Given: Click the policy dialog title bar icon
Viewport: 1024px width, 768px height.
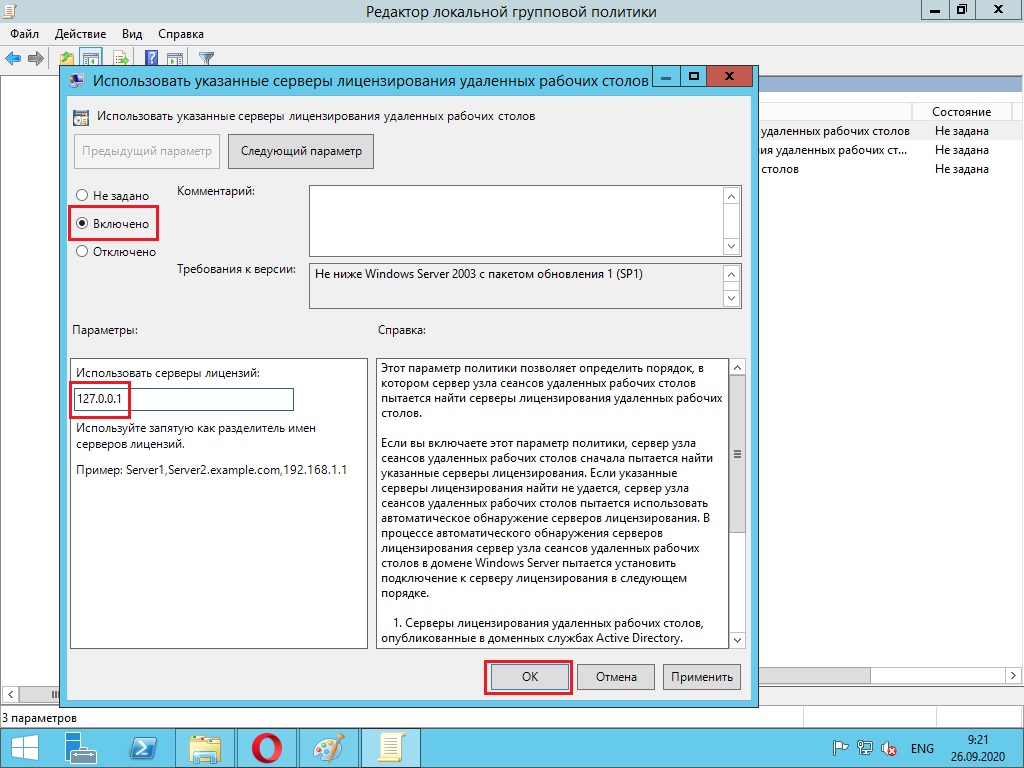Looking at the screenshot, I should click(x=77, y=80).
